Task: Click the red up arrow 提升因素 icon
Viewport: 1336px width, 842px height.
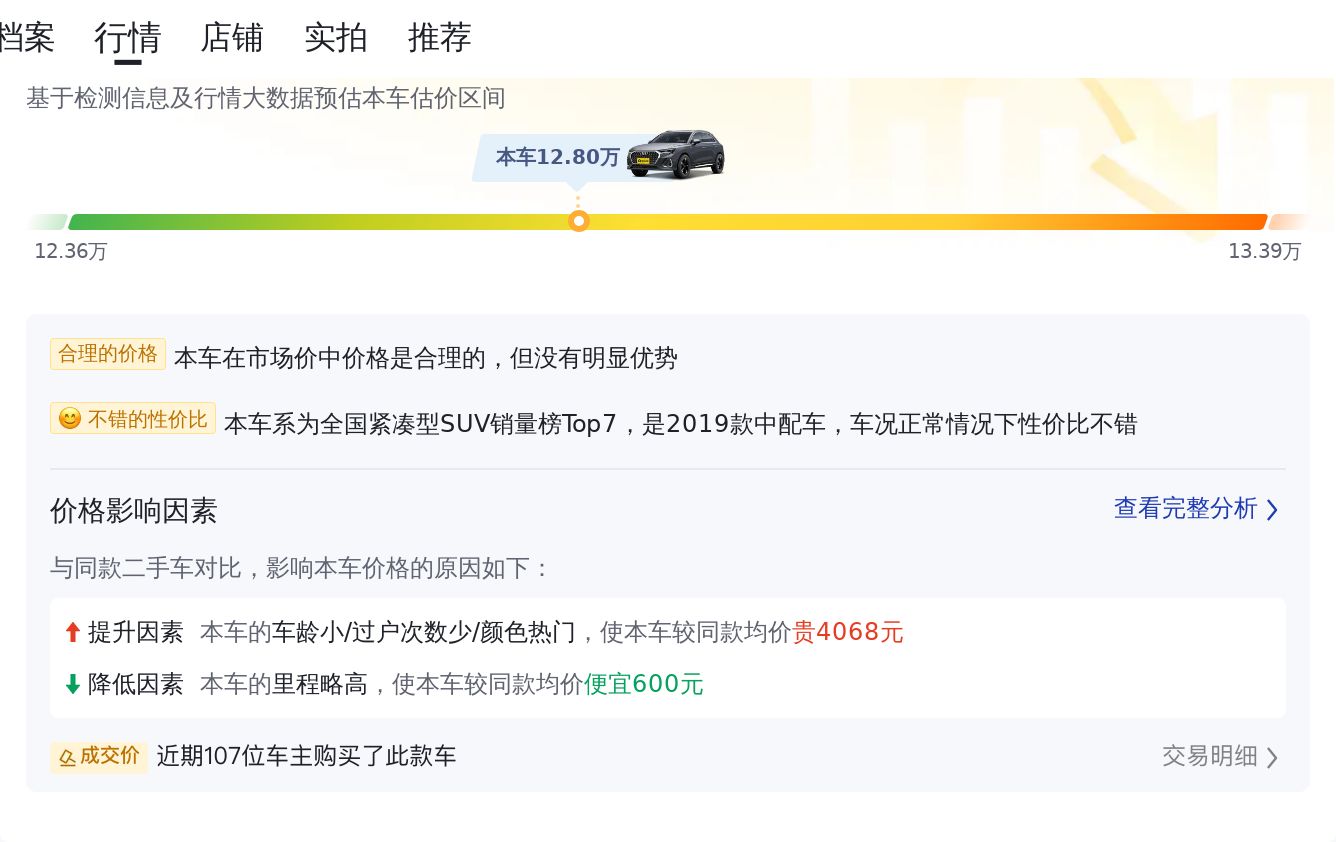Action: click(x=72, y=632)
